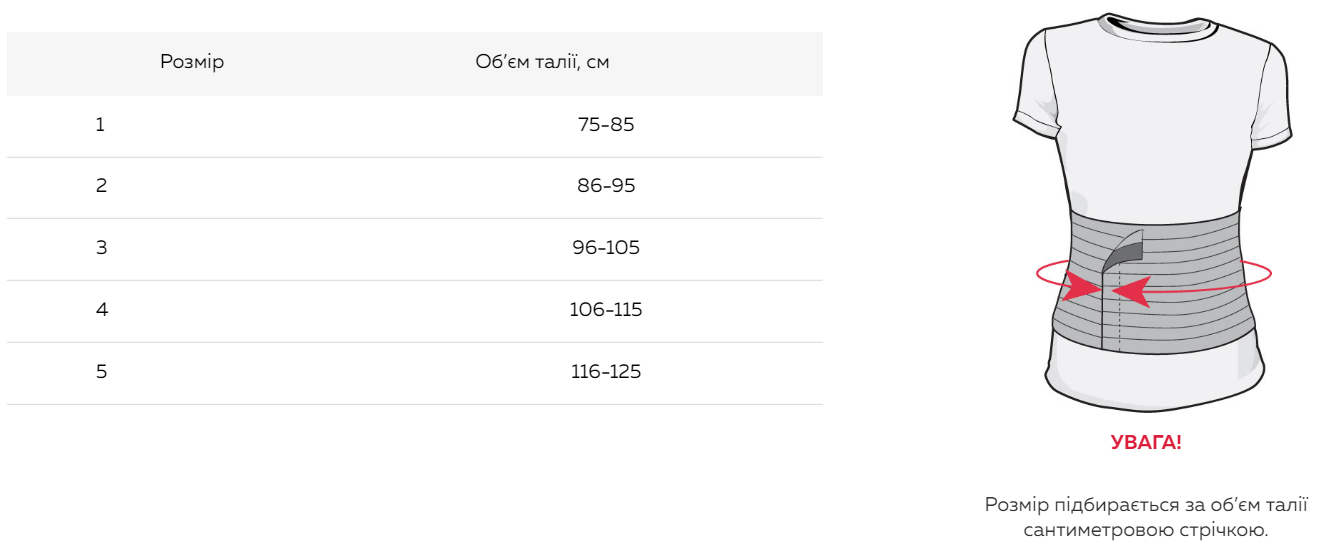The width and height of the screenshot is (1322, 552).
Task: Select size 2 in the table
Action: pos(101,186)
